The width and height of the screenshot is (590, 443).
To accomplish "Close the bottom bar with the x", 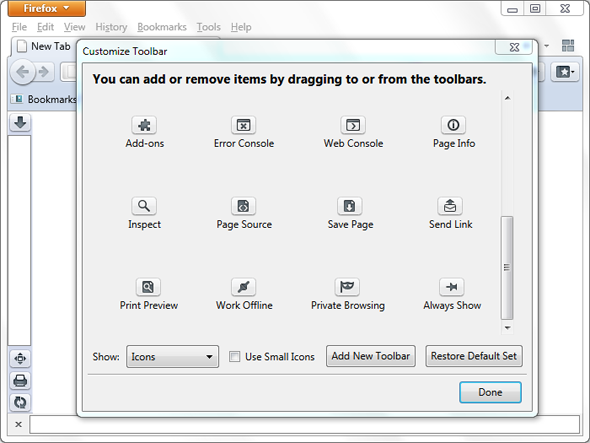I will click(x=18, y=425).
